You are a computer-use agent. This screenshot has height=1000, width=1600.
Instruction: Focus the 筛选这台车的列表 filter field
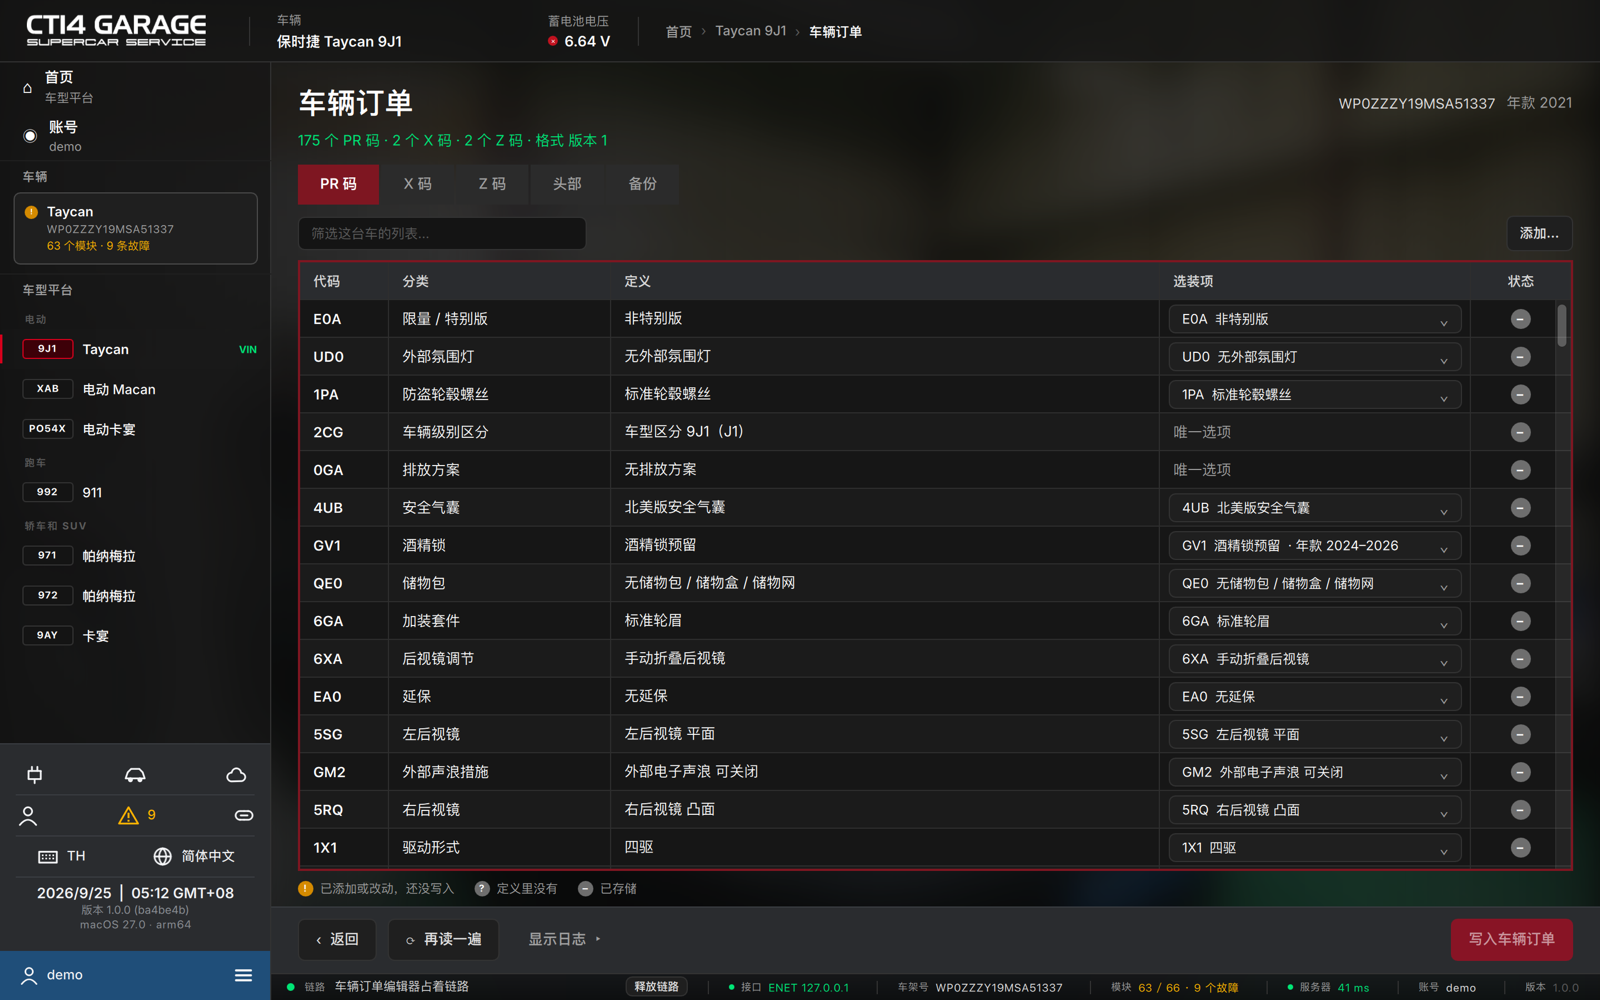[442, 233]
